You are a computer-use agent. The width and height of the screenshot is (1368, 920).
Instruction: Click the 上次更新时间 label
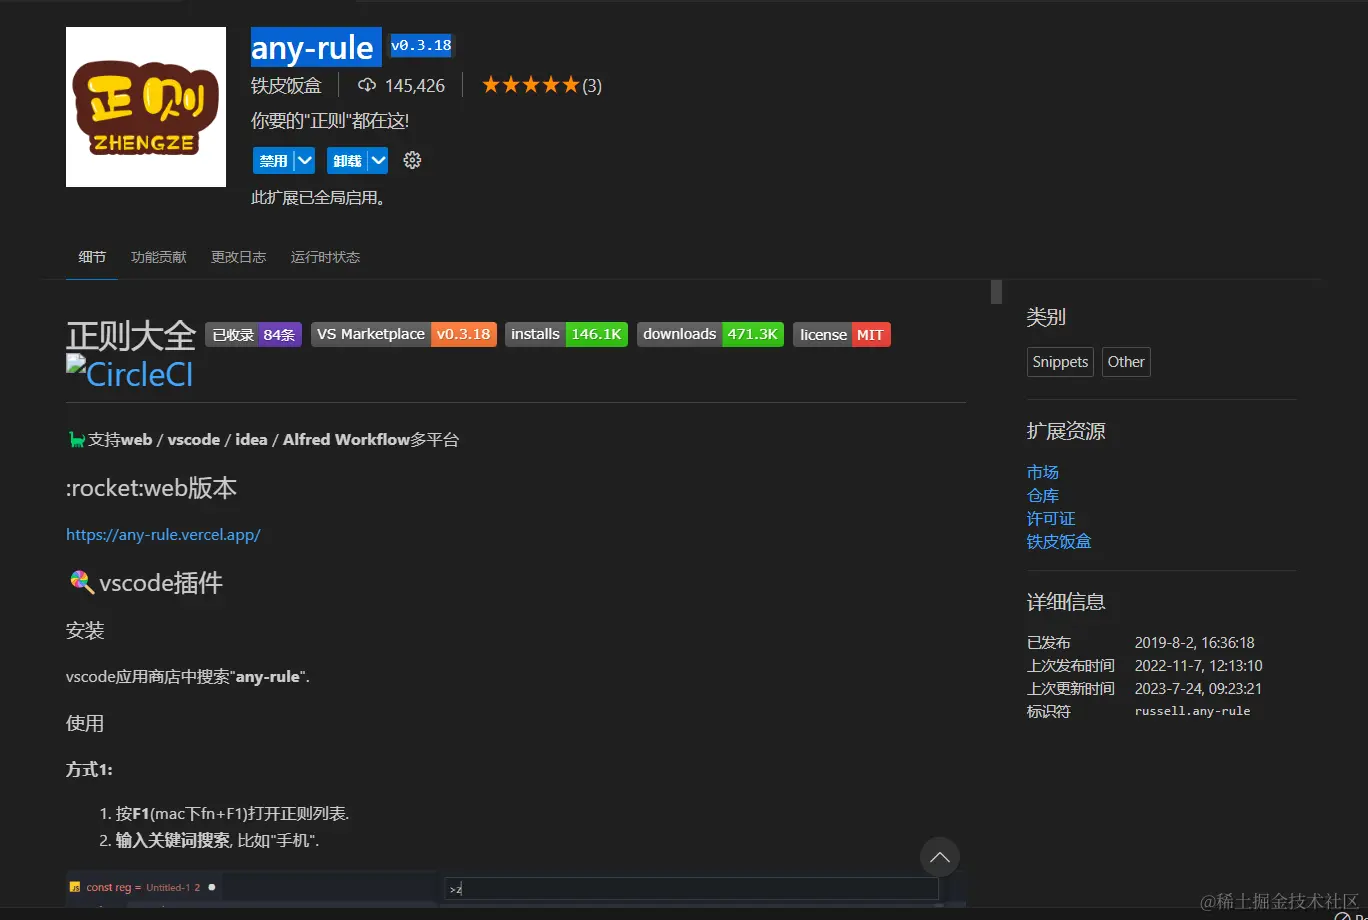(x=1071, y=689)
